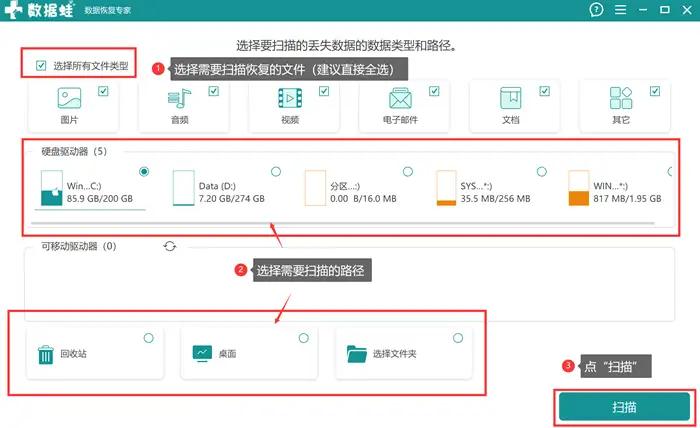Click the 0.00 B/16.0 MB text

click(363, 199)
